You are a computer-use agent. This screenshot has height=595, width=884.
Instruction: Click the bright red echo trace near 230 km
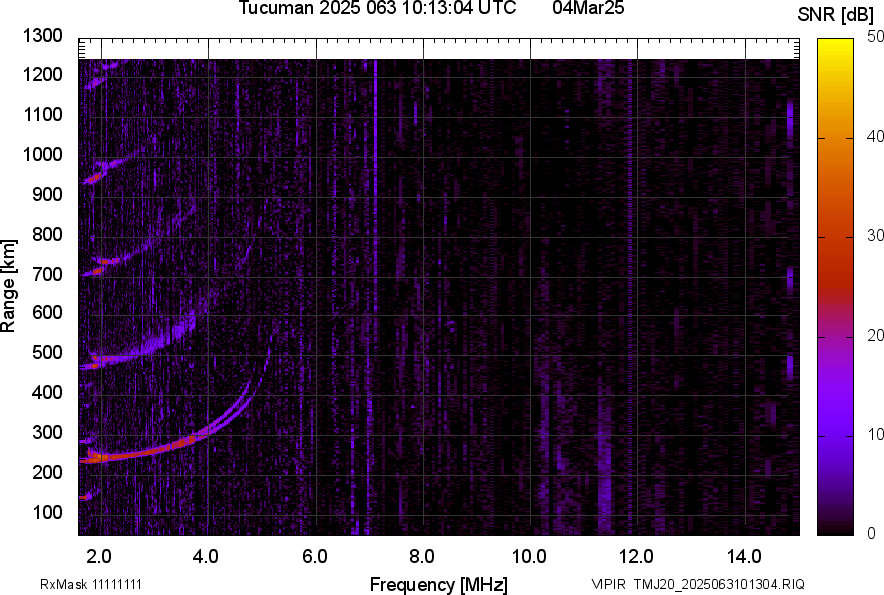[130, 457]
